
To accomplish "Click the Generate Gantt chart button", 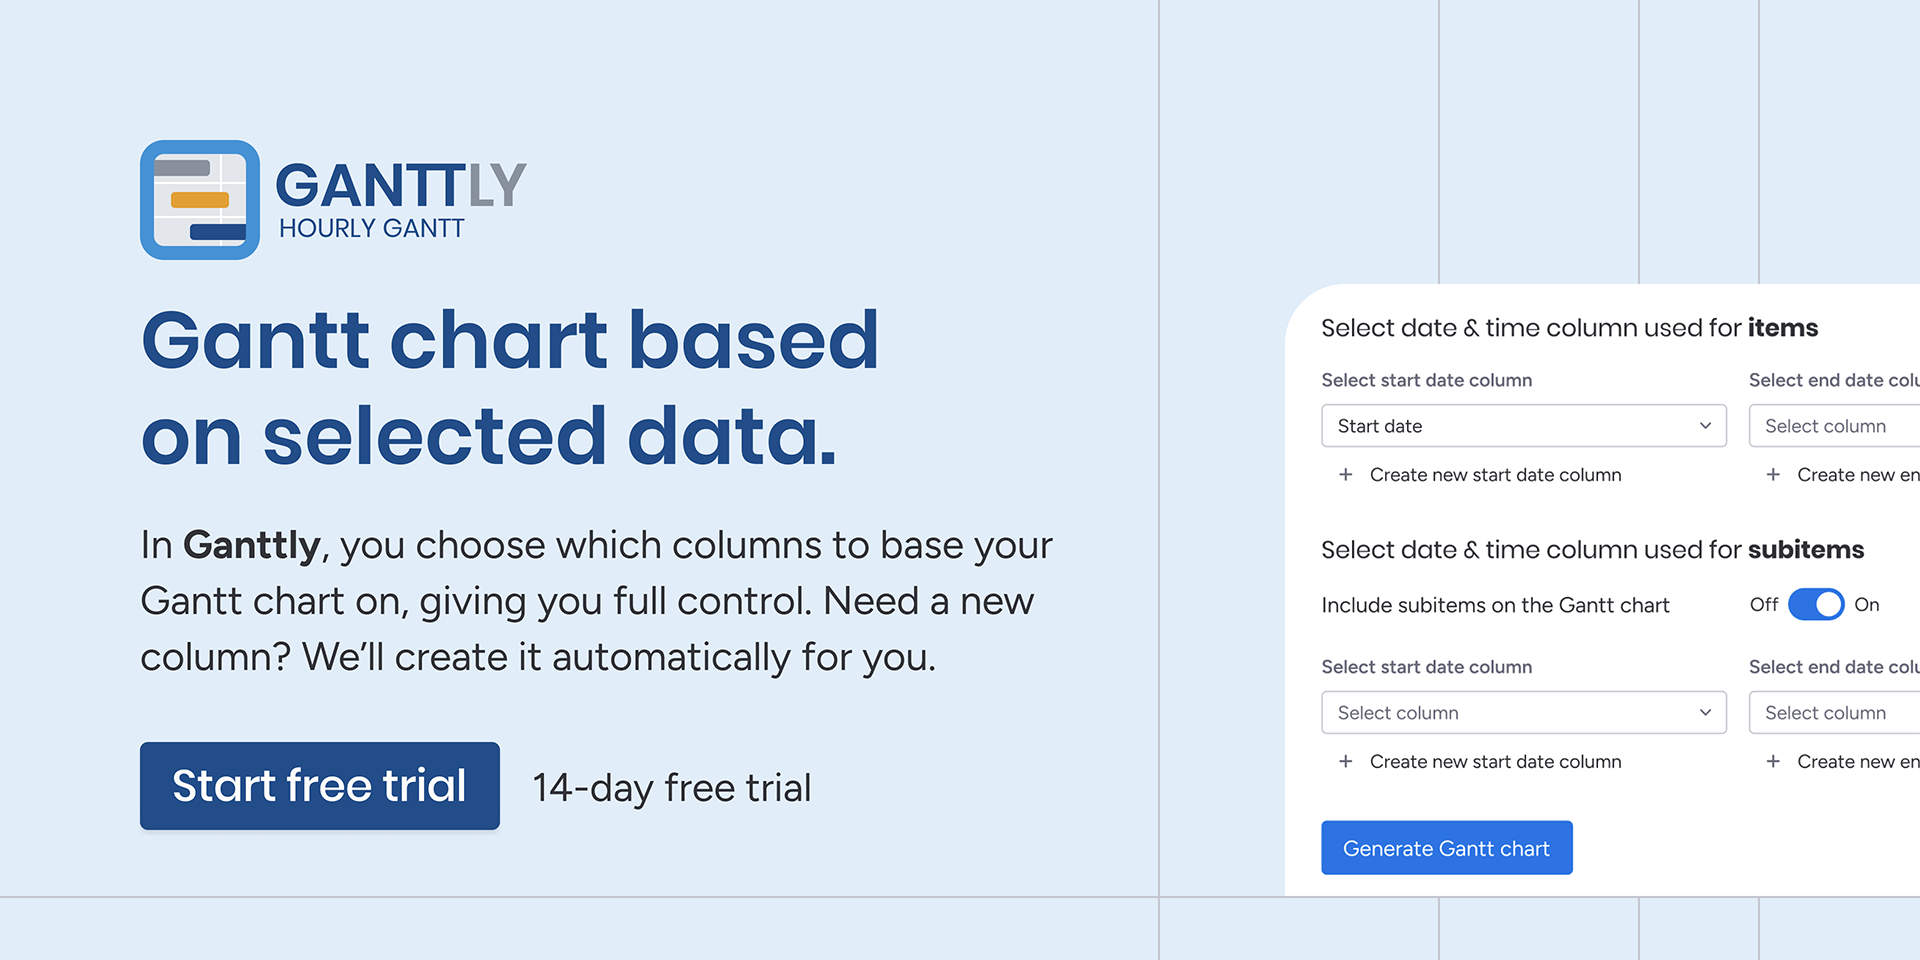I will pos(1446,848).
